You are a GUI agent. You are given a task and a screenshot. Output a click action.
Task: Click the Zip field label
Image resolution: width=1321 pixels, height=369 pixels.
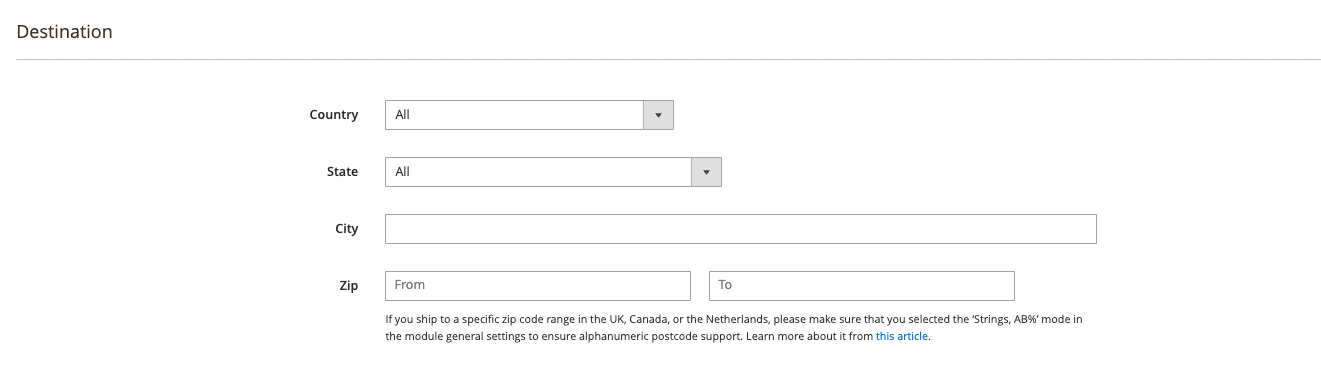pos(349,286)
